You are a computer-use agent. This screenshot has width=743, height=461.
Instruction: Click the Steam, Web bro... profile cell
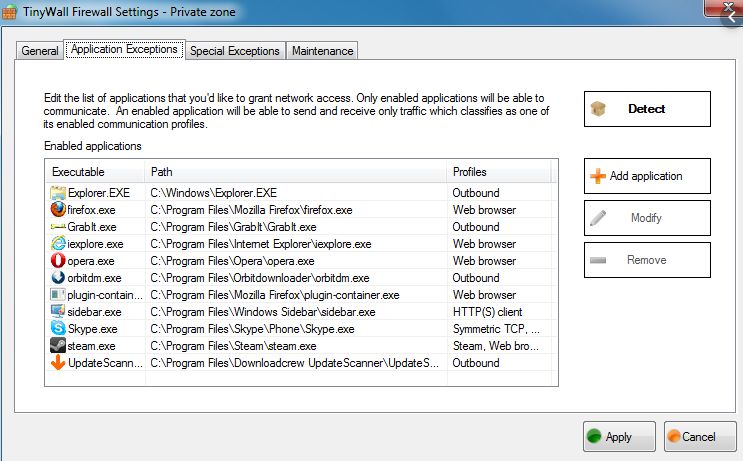tap(495, 346)
